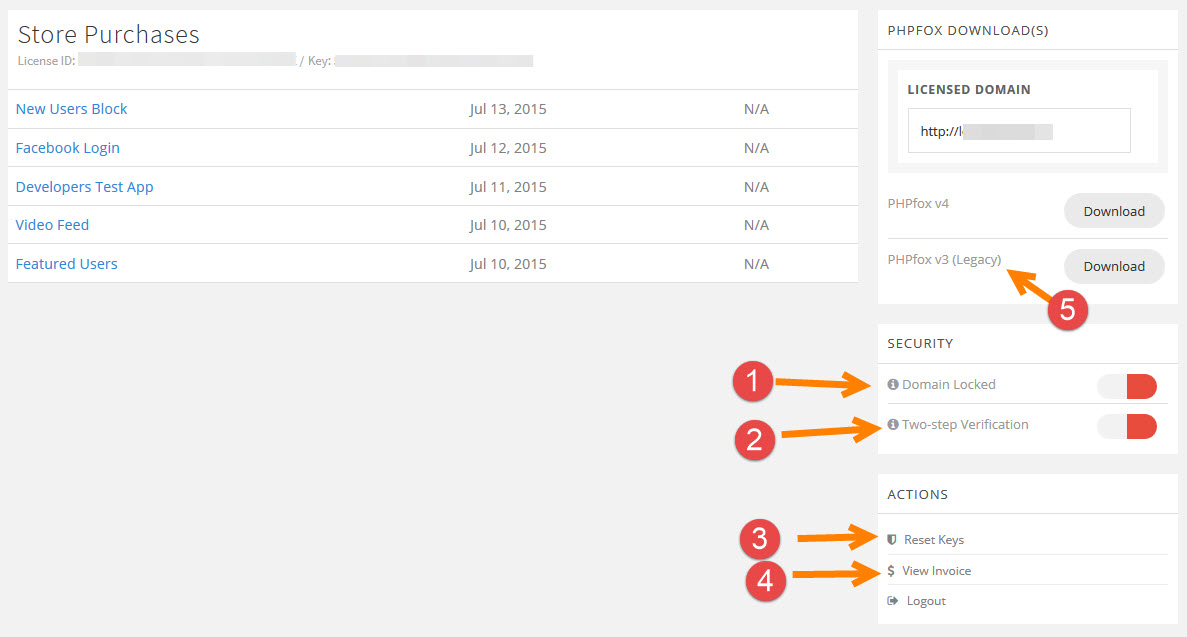Screen dimensions: 1187x637
Task: Click the Domain Locked label text
Action: click(949, 385)
